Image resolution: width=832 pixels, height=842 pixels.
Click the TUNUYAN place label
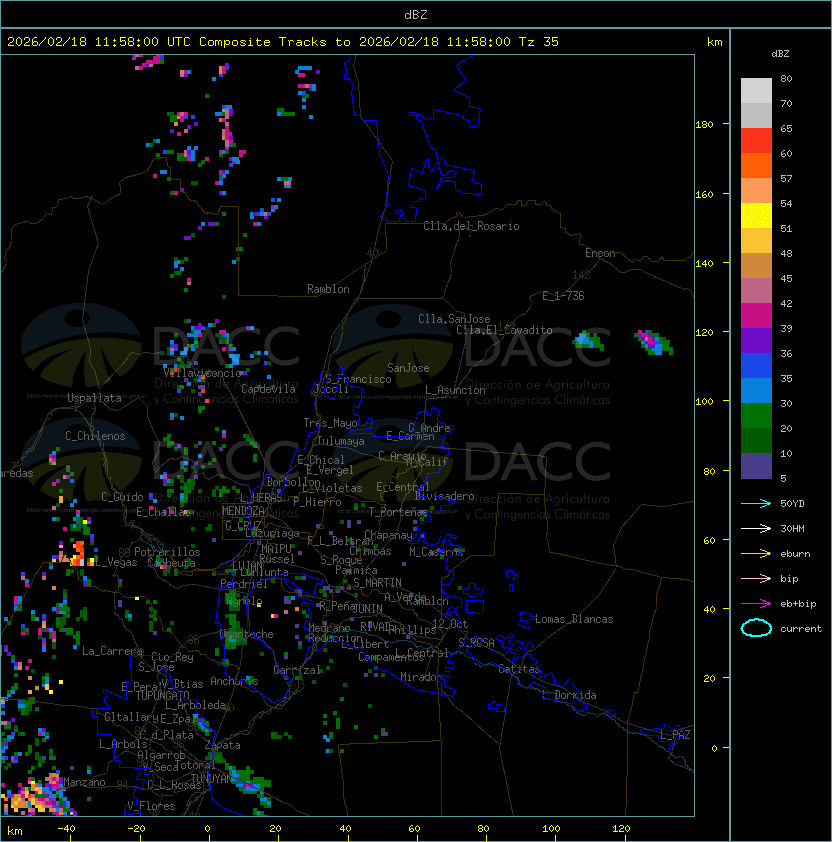click(x=213, y=778)
